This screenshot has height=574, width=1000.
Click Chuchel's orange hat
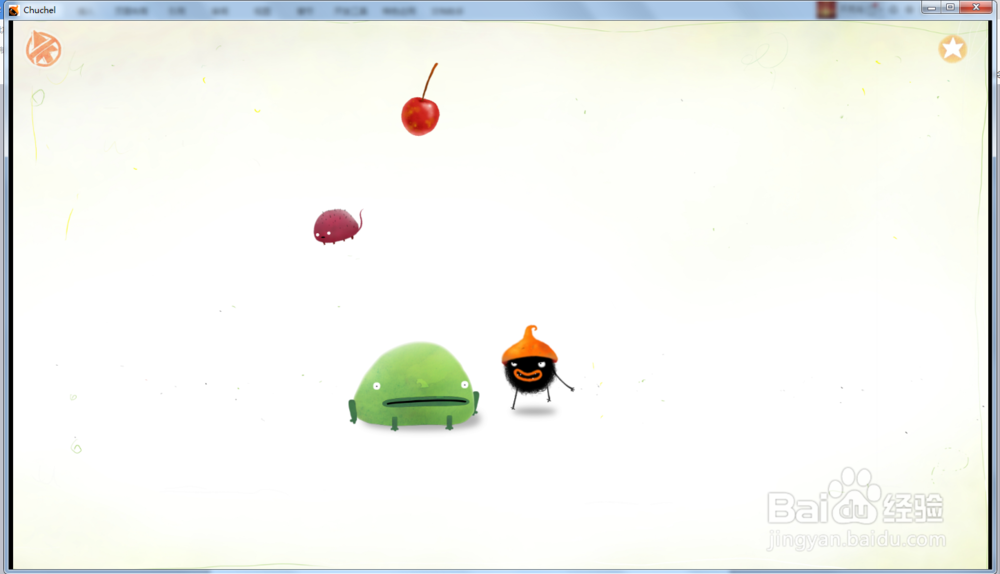click(x=529, y=345)
